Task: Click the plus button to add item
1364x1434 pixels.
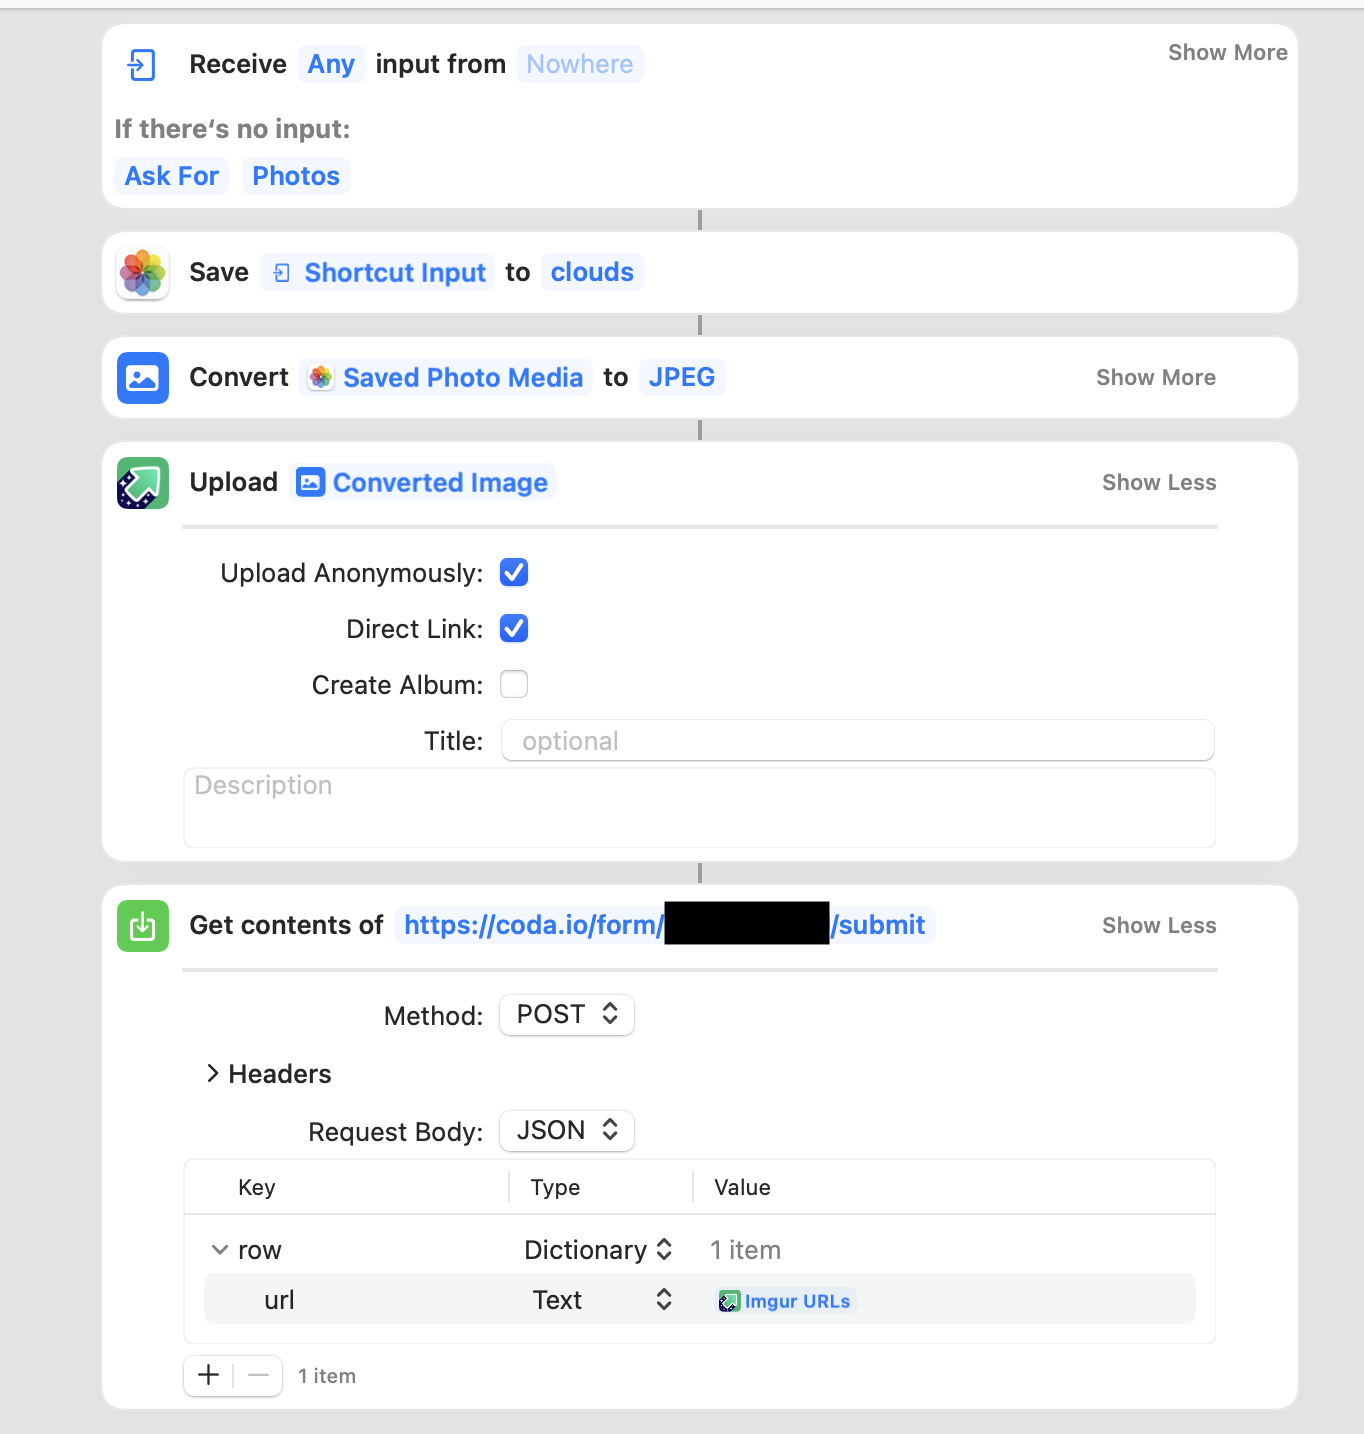Action: click(x=208, y=1376)
